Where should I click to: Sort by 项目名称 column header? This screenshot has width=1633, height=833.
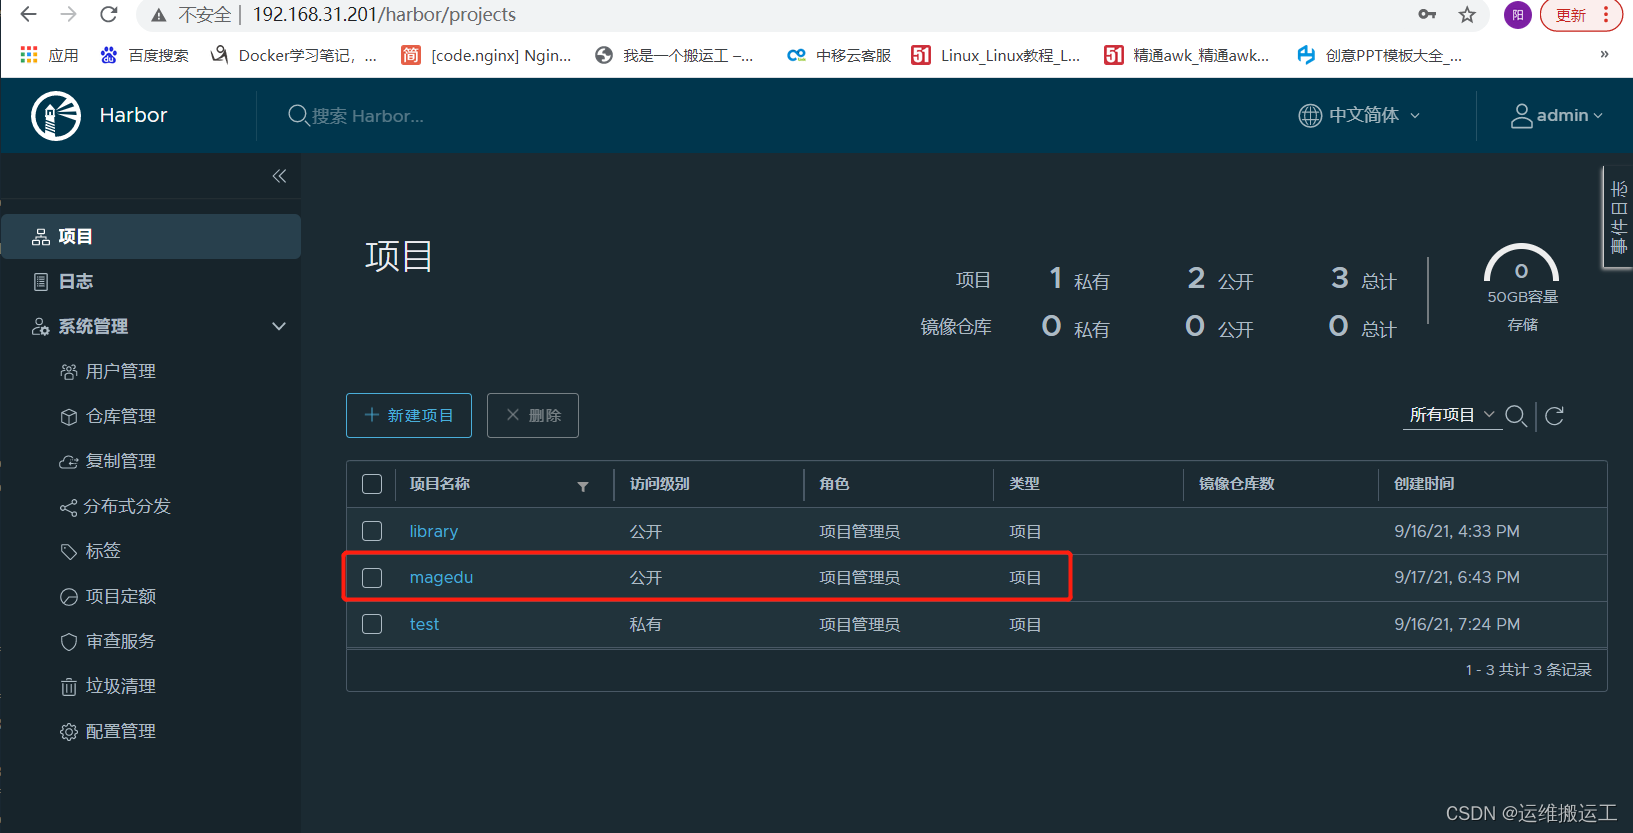click(x=440, y=484)
